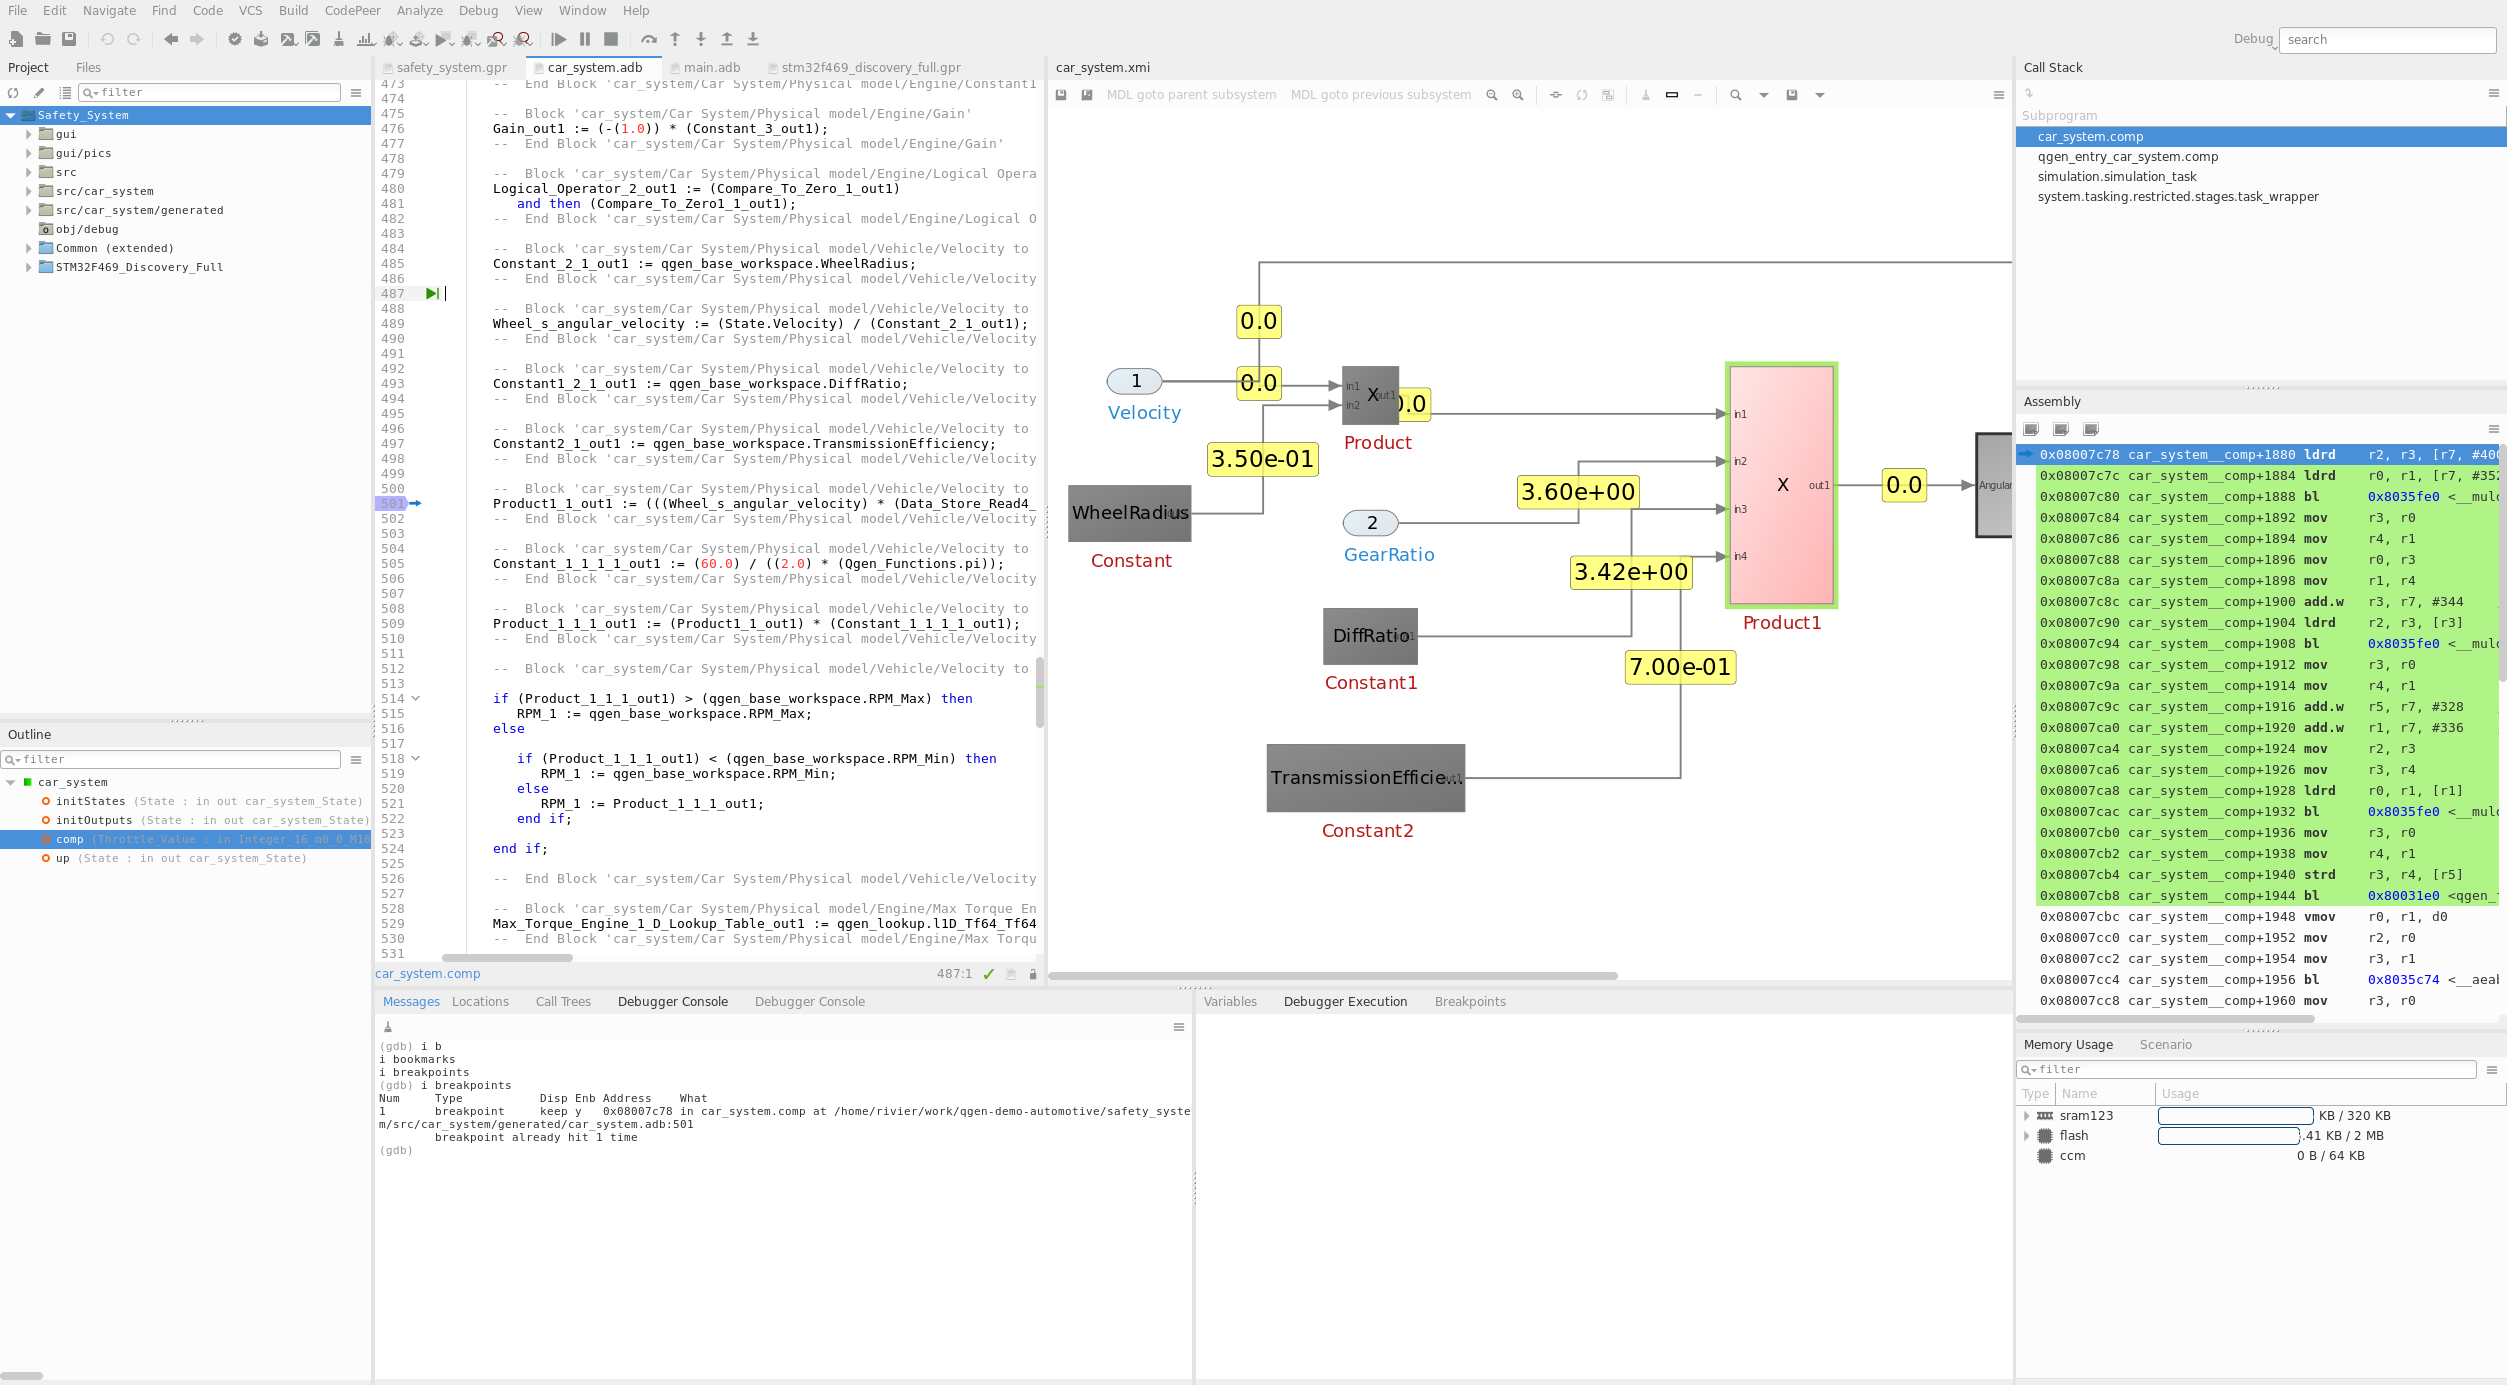Click the first save icon in the diagram toolbar
Screen dimensions: 2507x1385
tap(1061, 95)
